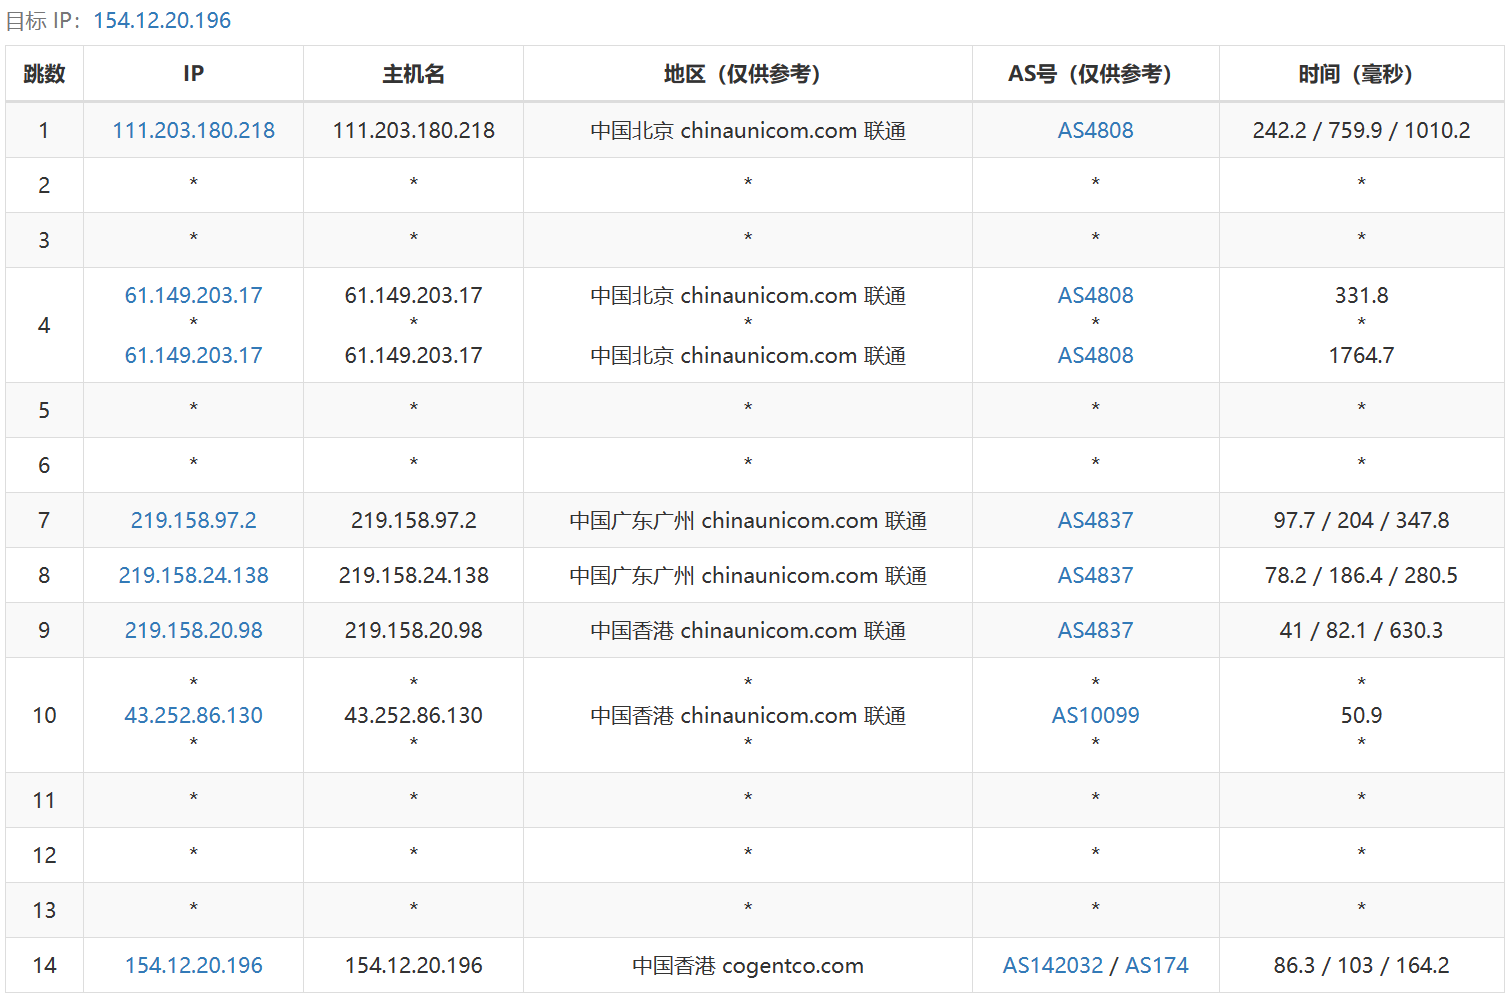Click the 地区（仅供参考） column header
The image size is (1509, 999).
pyautogui.click(x=747, y=74)
